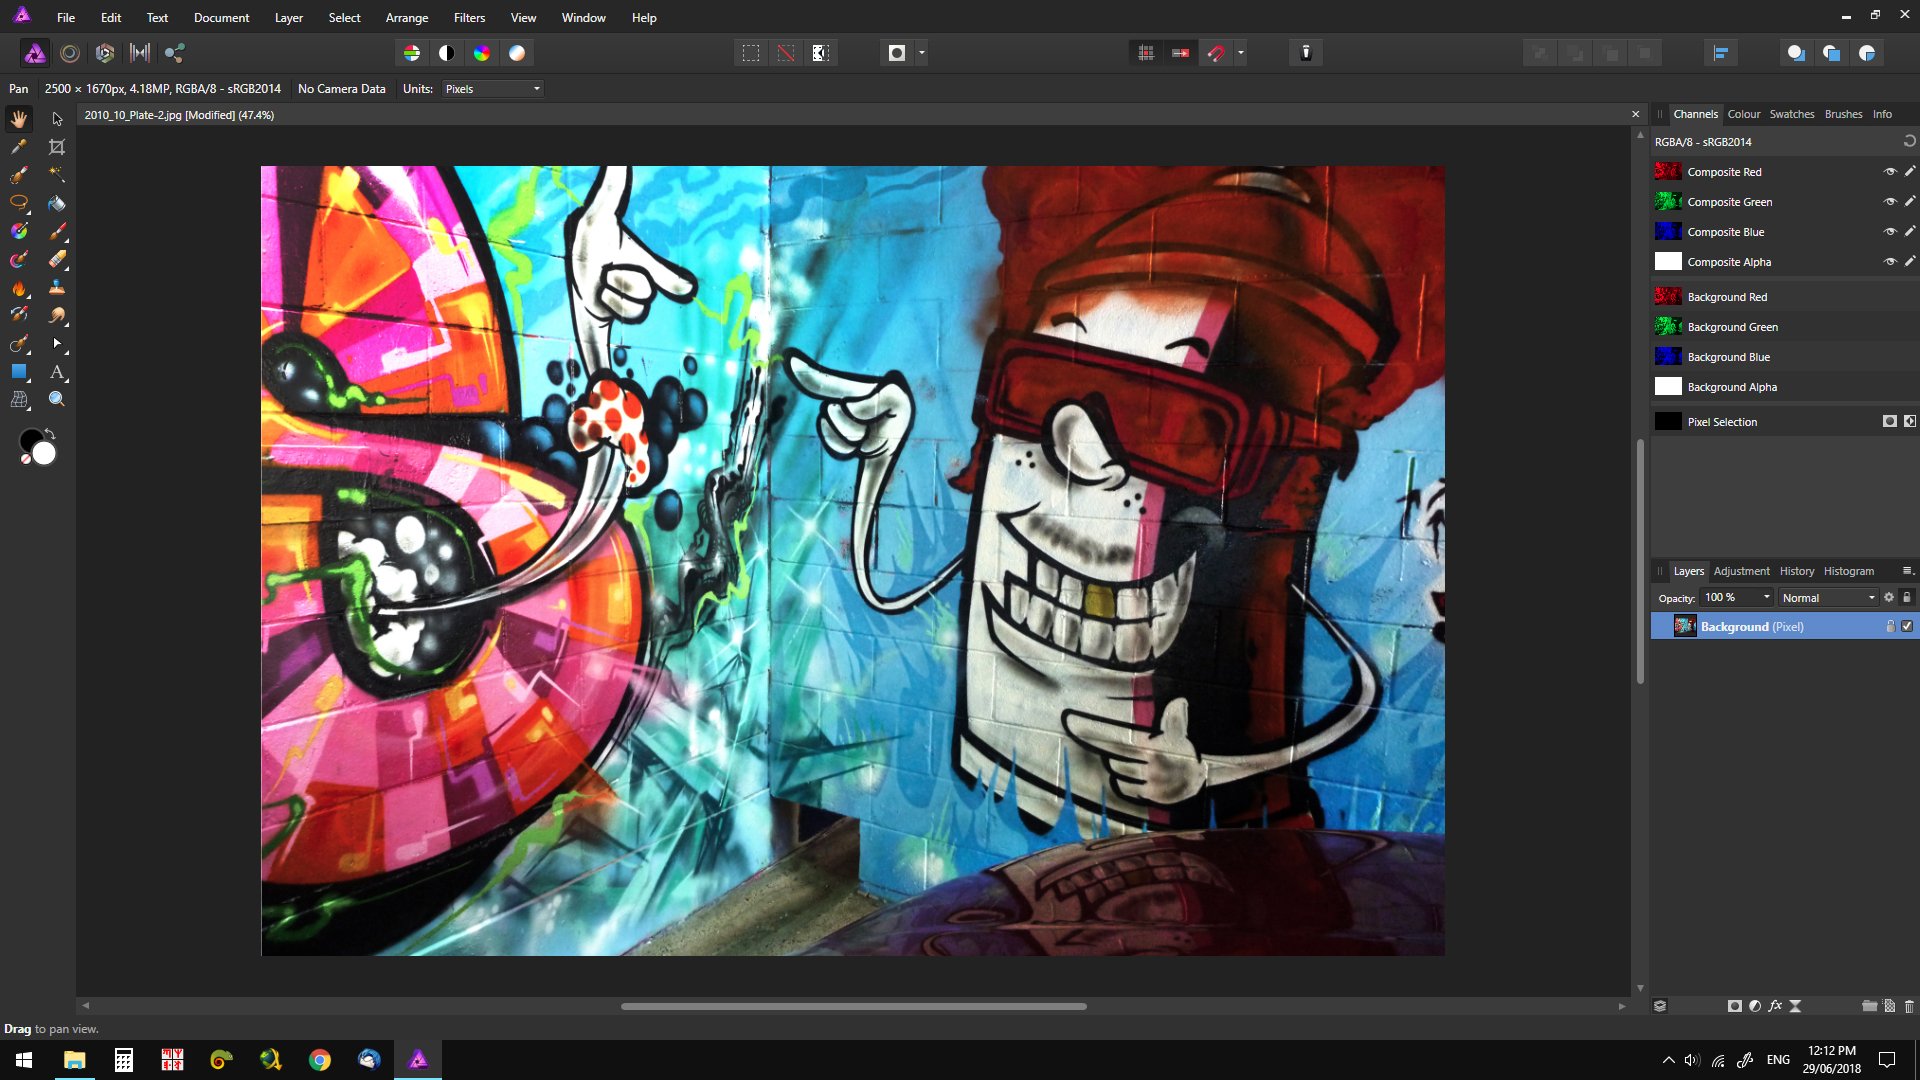This screenshot has height=1080, width=1920.
Task: Select the Move tool arrow
Action: [57, 119]
